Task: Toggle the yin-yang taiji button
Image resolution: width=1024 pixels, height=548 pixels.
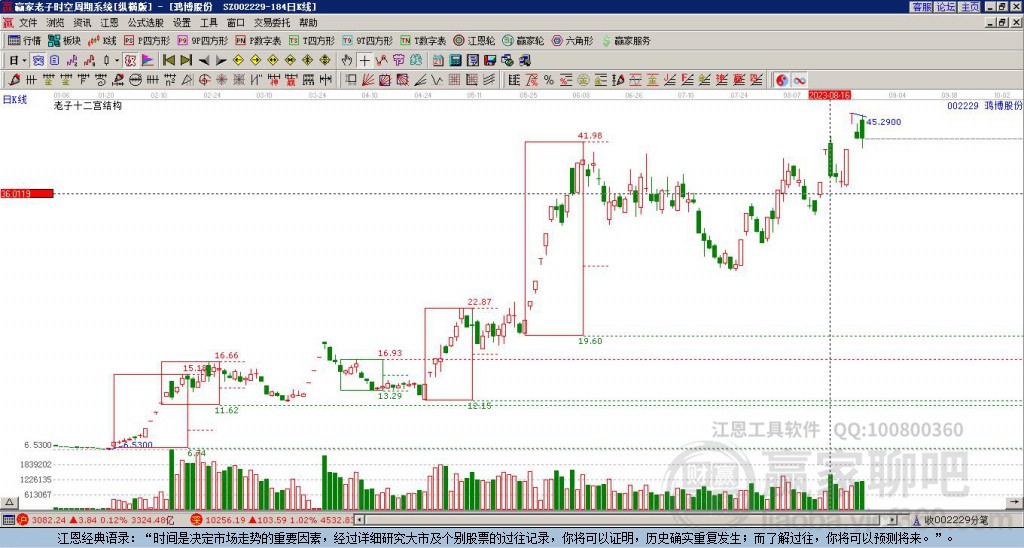Action: point(782,80)
